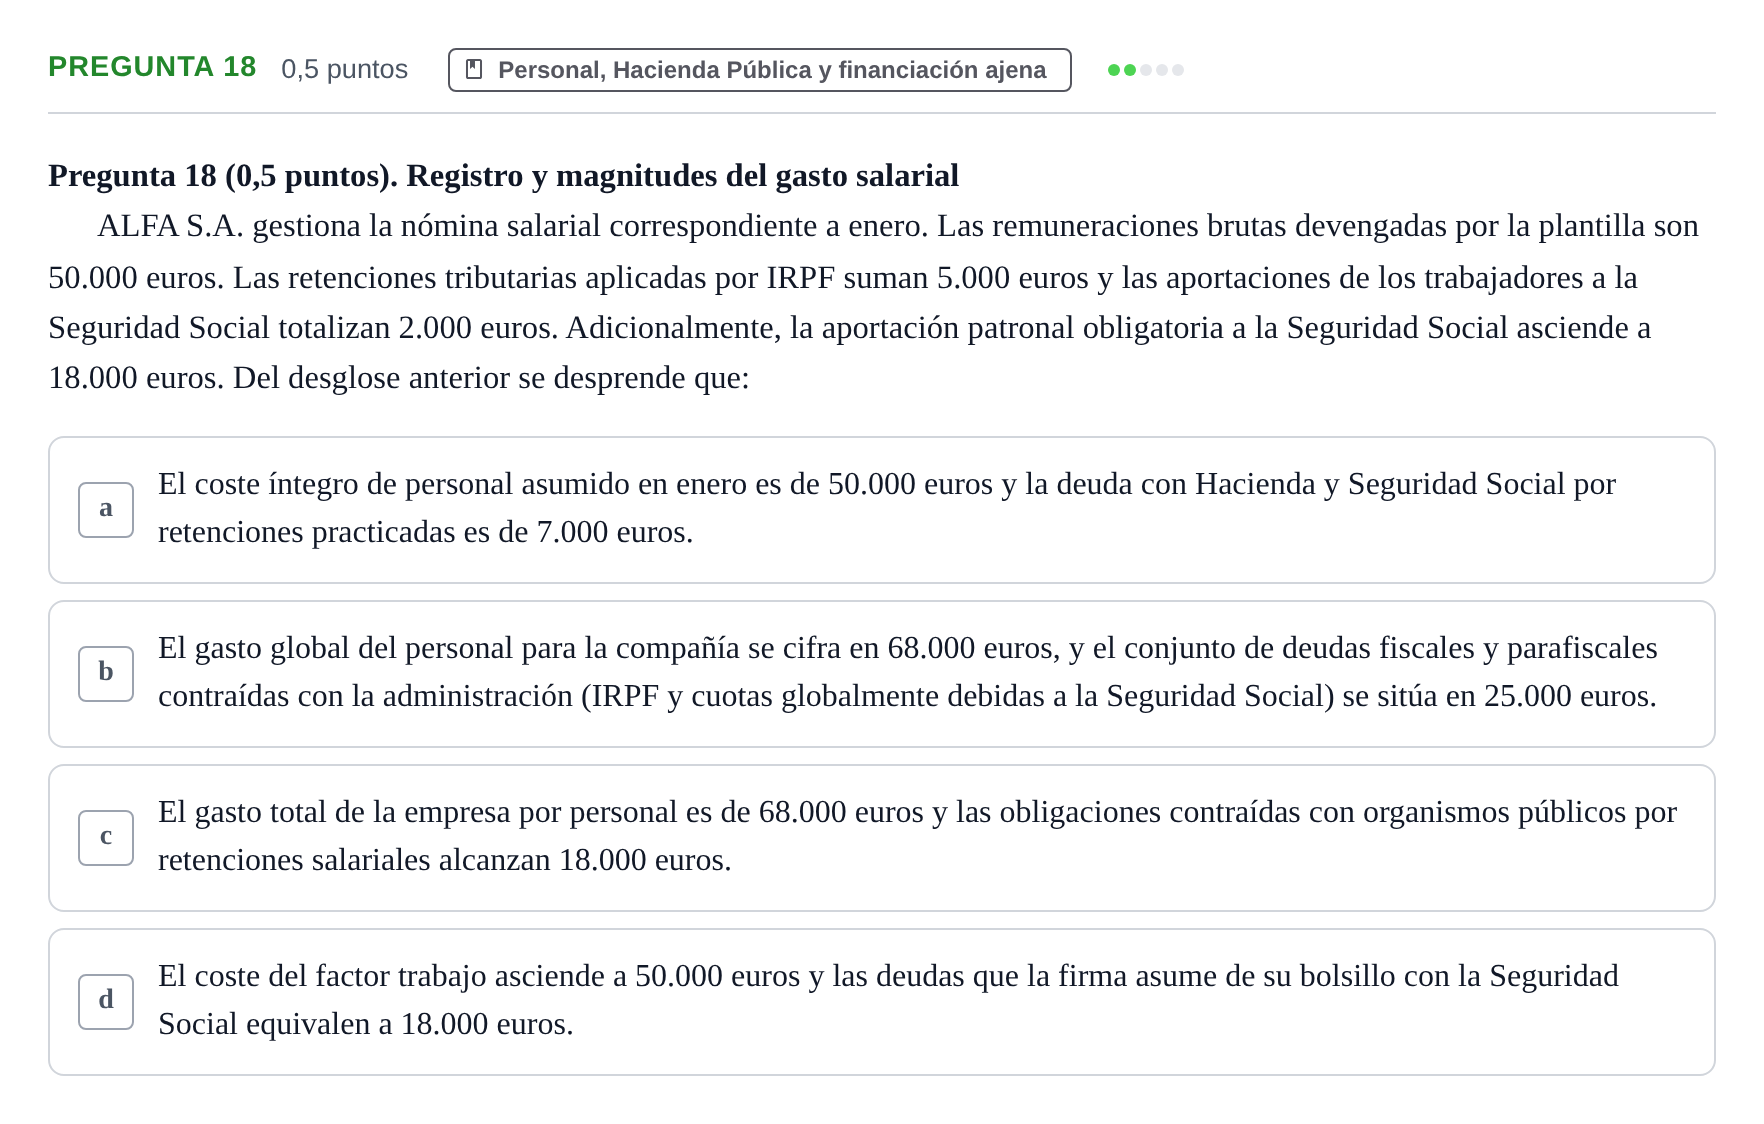1764x1124 pixels.
Task: Click the 0,5 puntos label
Action: pyautogui.click(x=345, y=69)
